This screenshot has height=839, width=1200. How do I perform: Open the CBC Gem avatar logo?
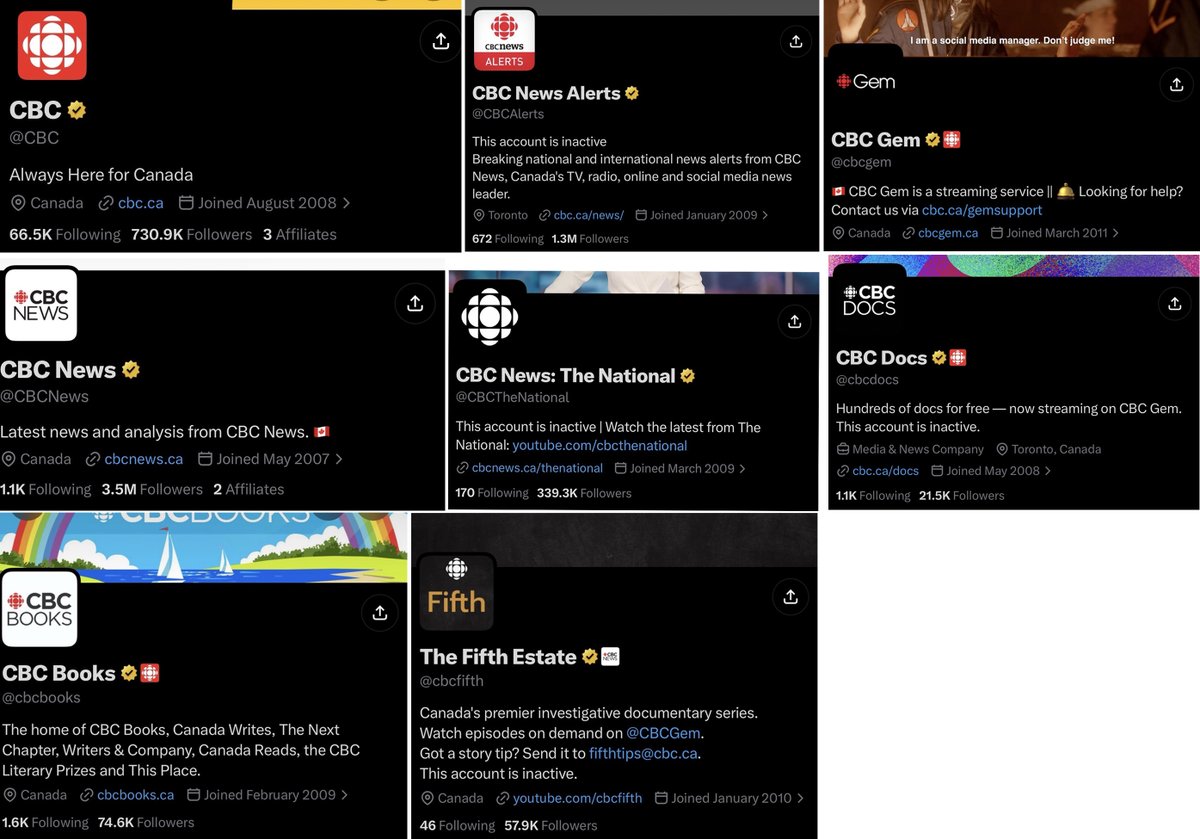(867, 82)
